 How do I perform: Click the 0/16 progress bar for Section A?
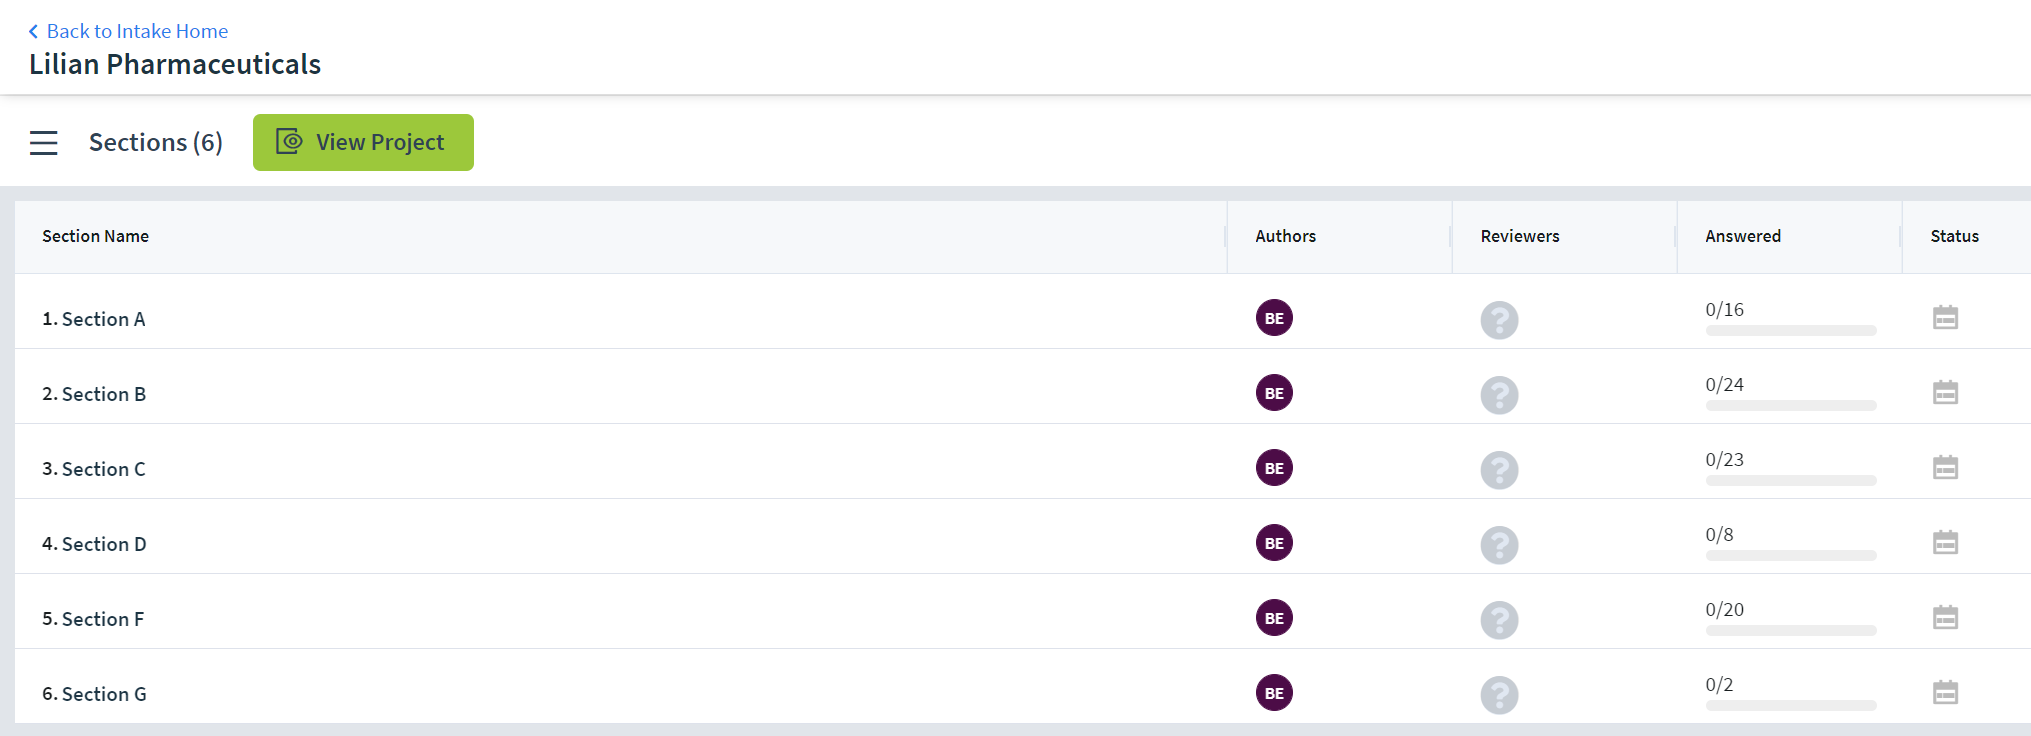(x=1791, y=331)
